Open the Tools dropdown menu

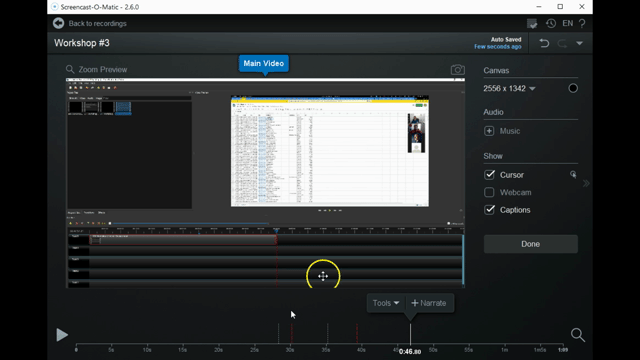tap(386, 303)
